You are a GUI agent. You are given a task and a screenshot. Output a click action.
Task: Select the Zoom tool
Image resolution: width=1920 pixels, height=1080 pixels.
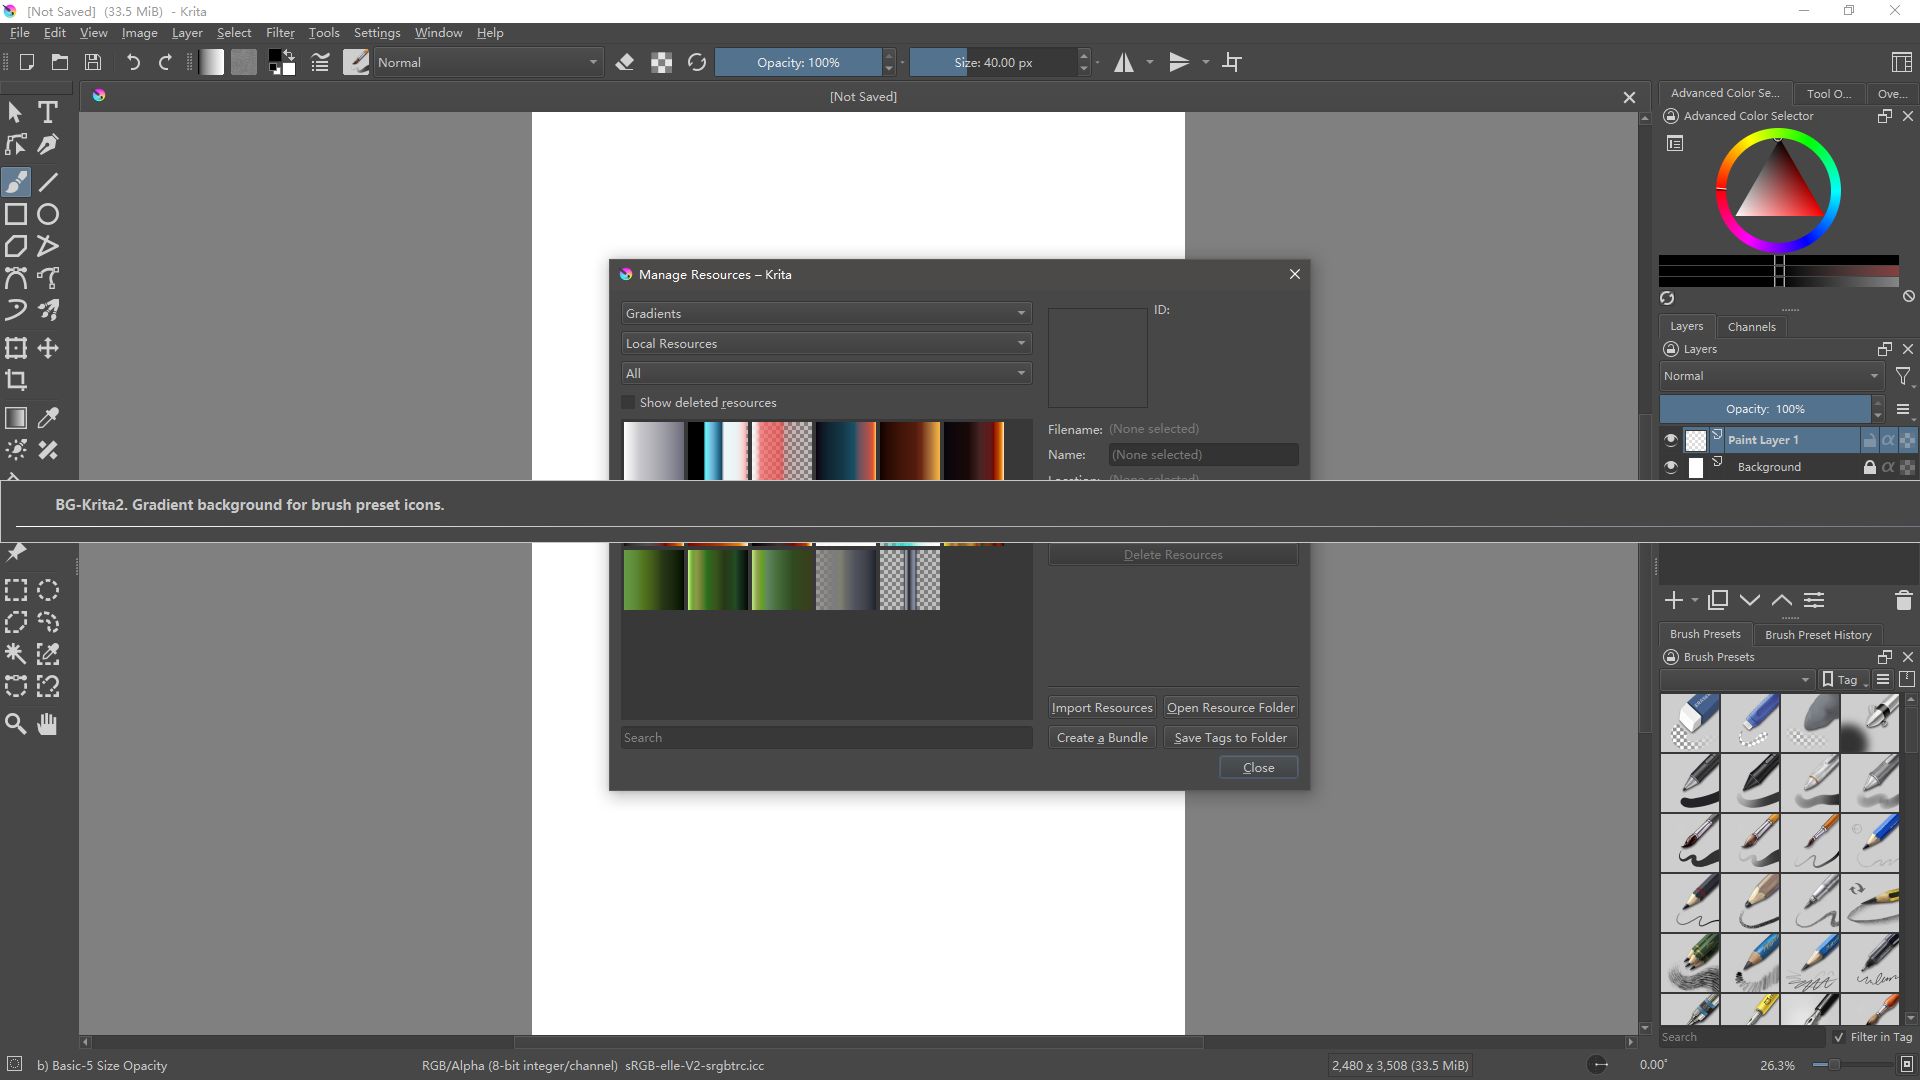pos(16,724)
